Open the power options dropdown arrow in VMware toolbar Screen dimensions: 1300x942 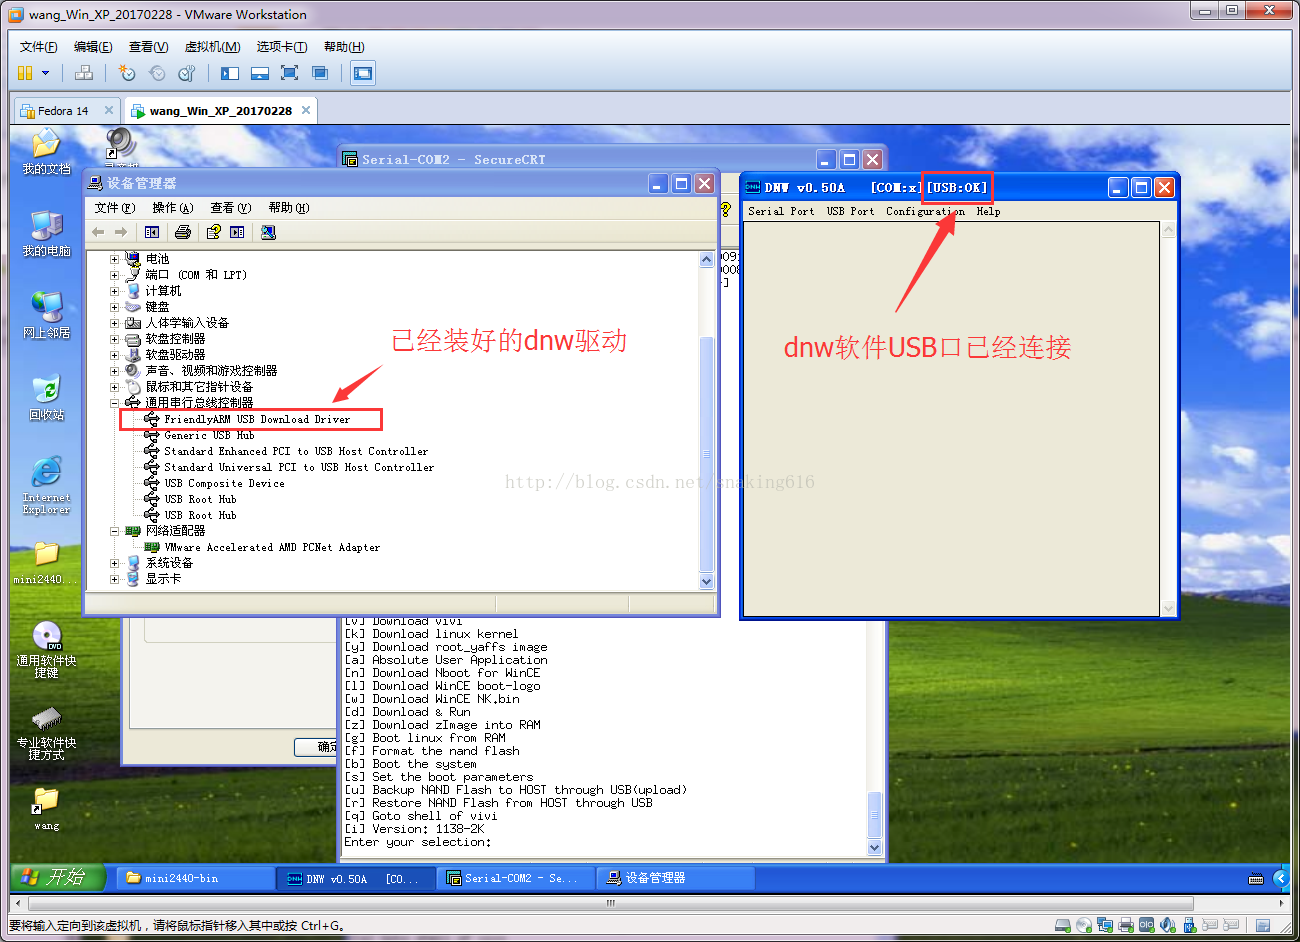click(45, 73)
